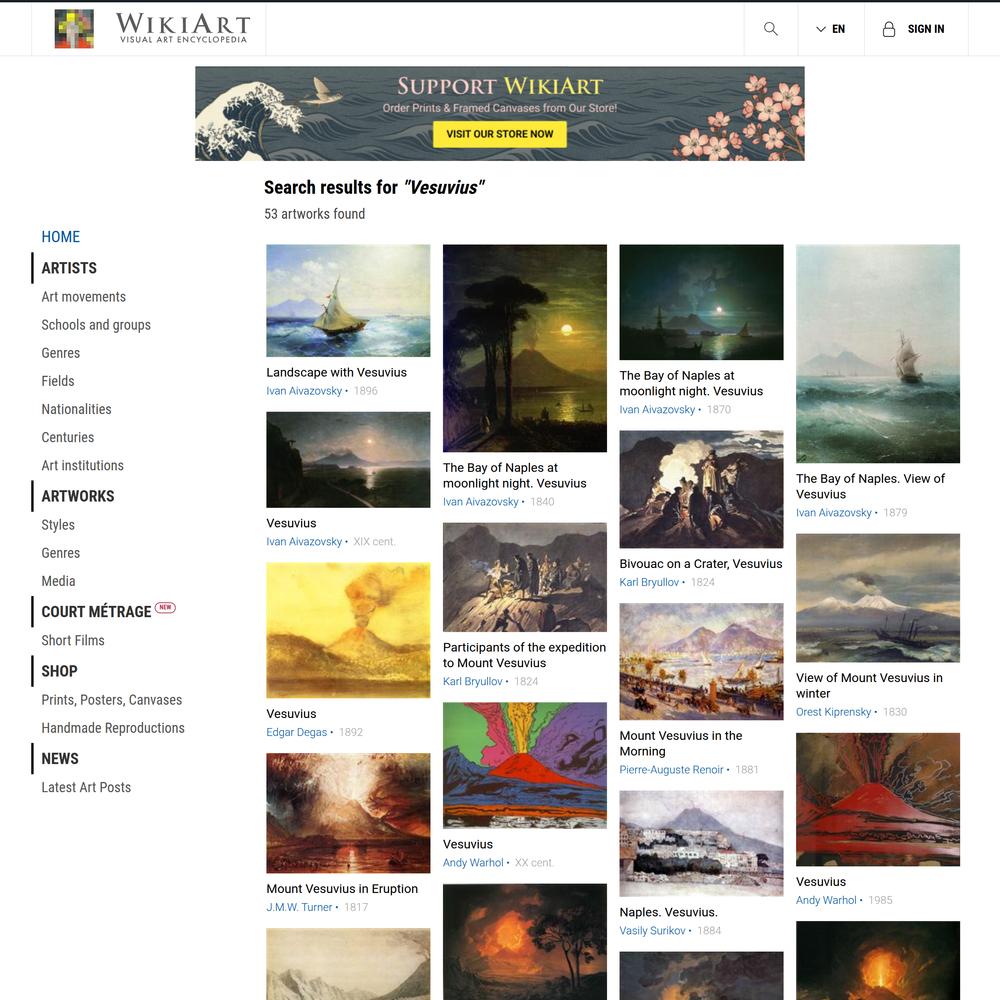Image resolution: width=1000 pixels, height=1000 pixels.
Task: Open the J.M.W. Turner artist link
Action: [299, 907]
